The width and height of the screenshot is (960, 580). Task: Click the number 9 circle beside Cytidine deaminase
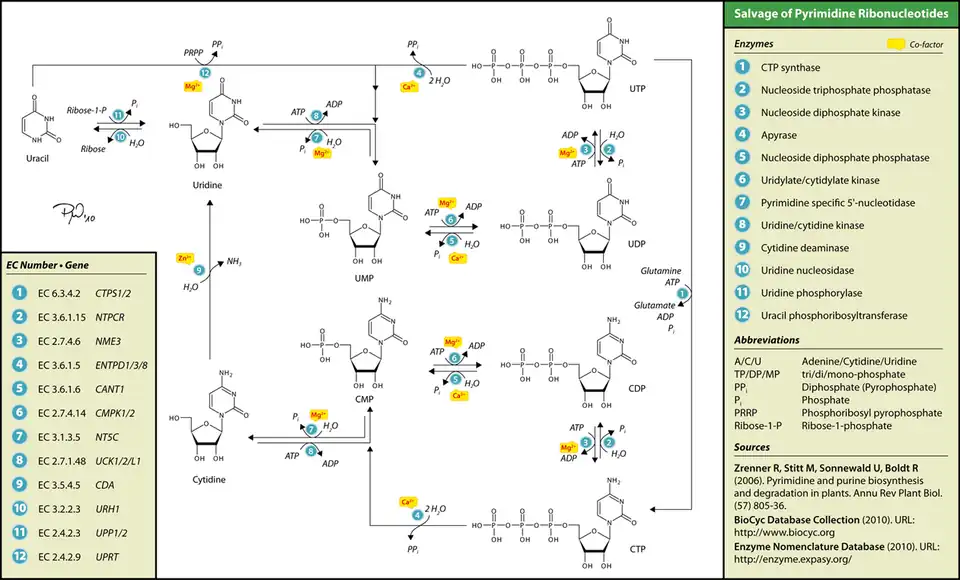pos(742,247)
